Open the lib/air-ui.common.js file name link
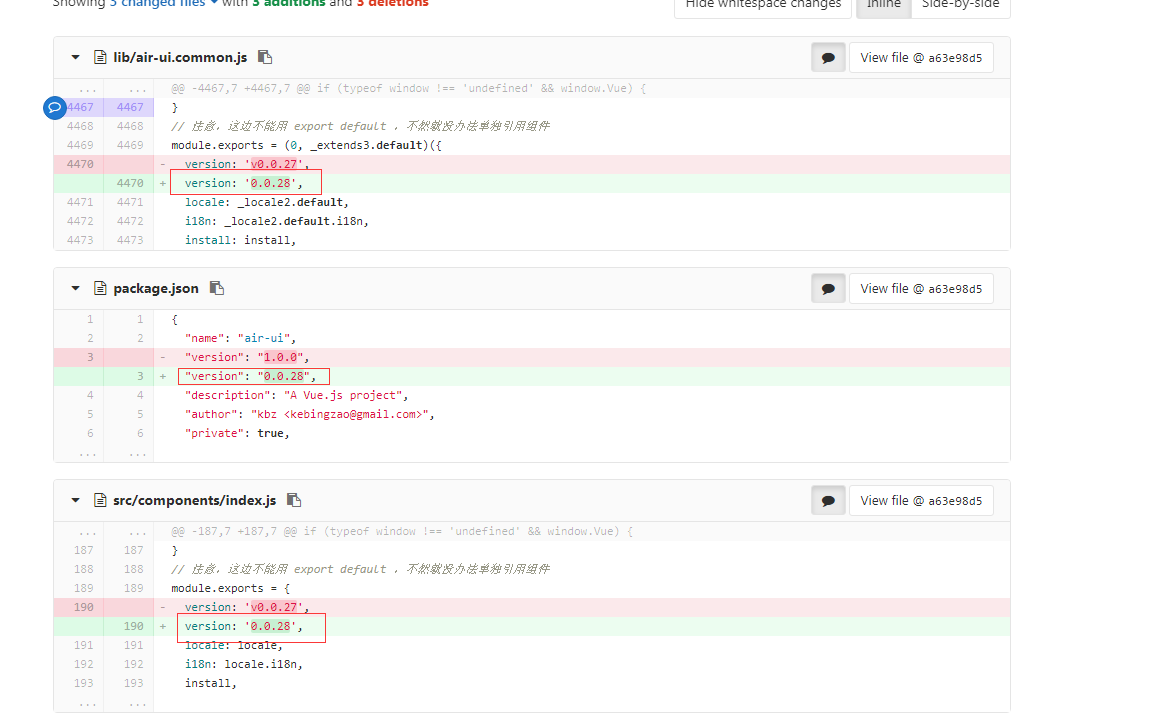Viewport: 1153px width, 726px height. (180, 57)
